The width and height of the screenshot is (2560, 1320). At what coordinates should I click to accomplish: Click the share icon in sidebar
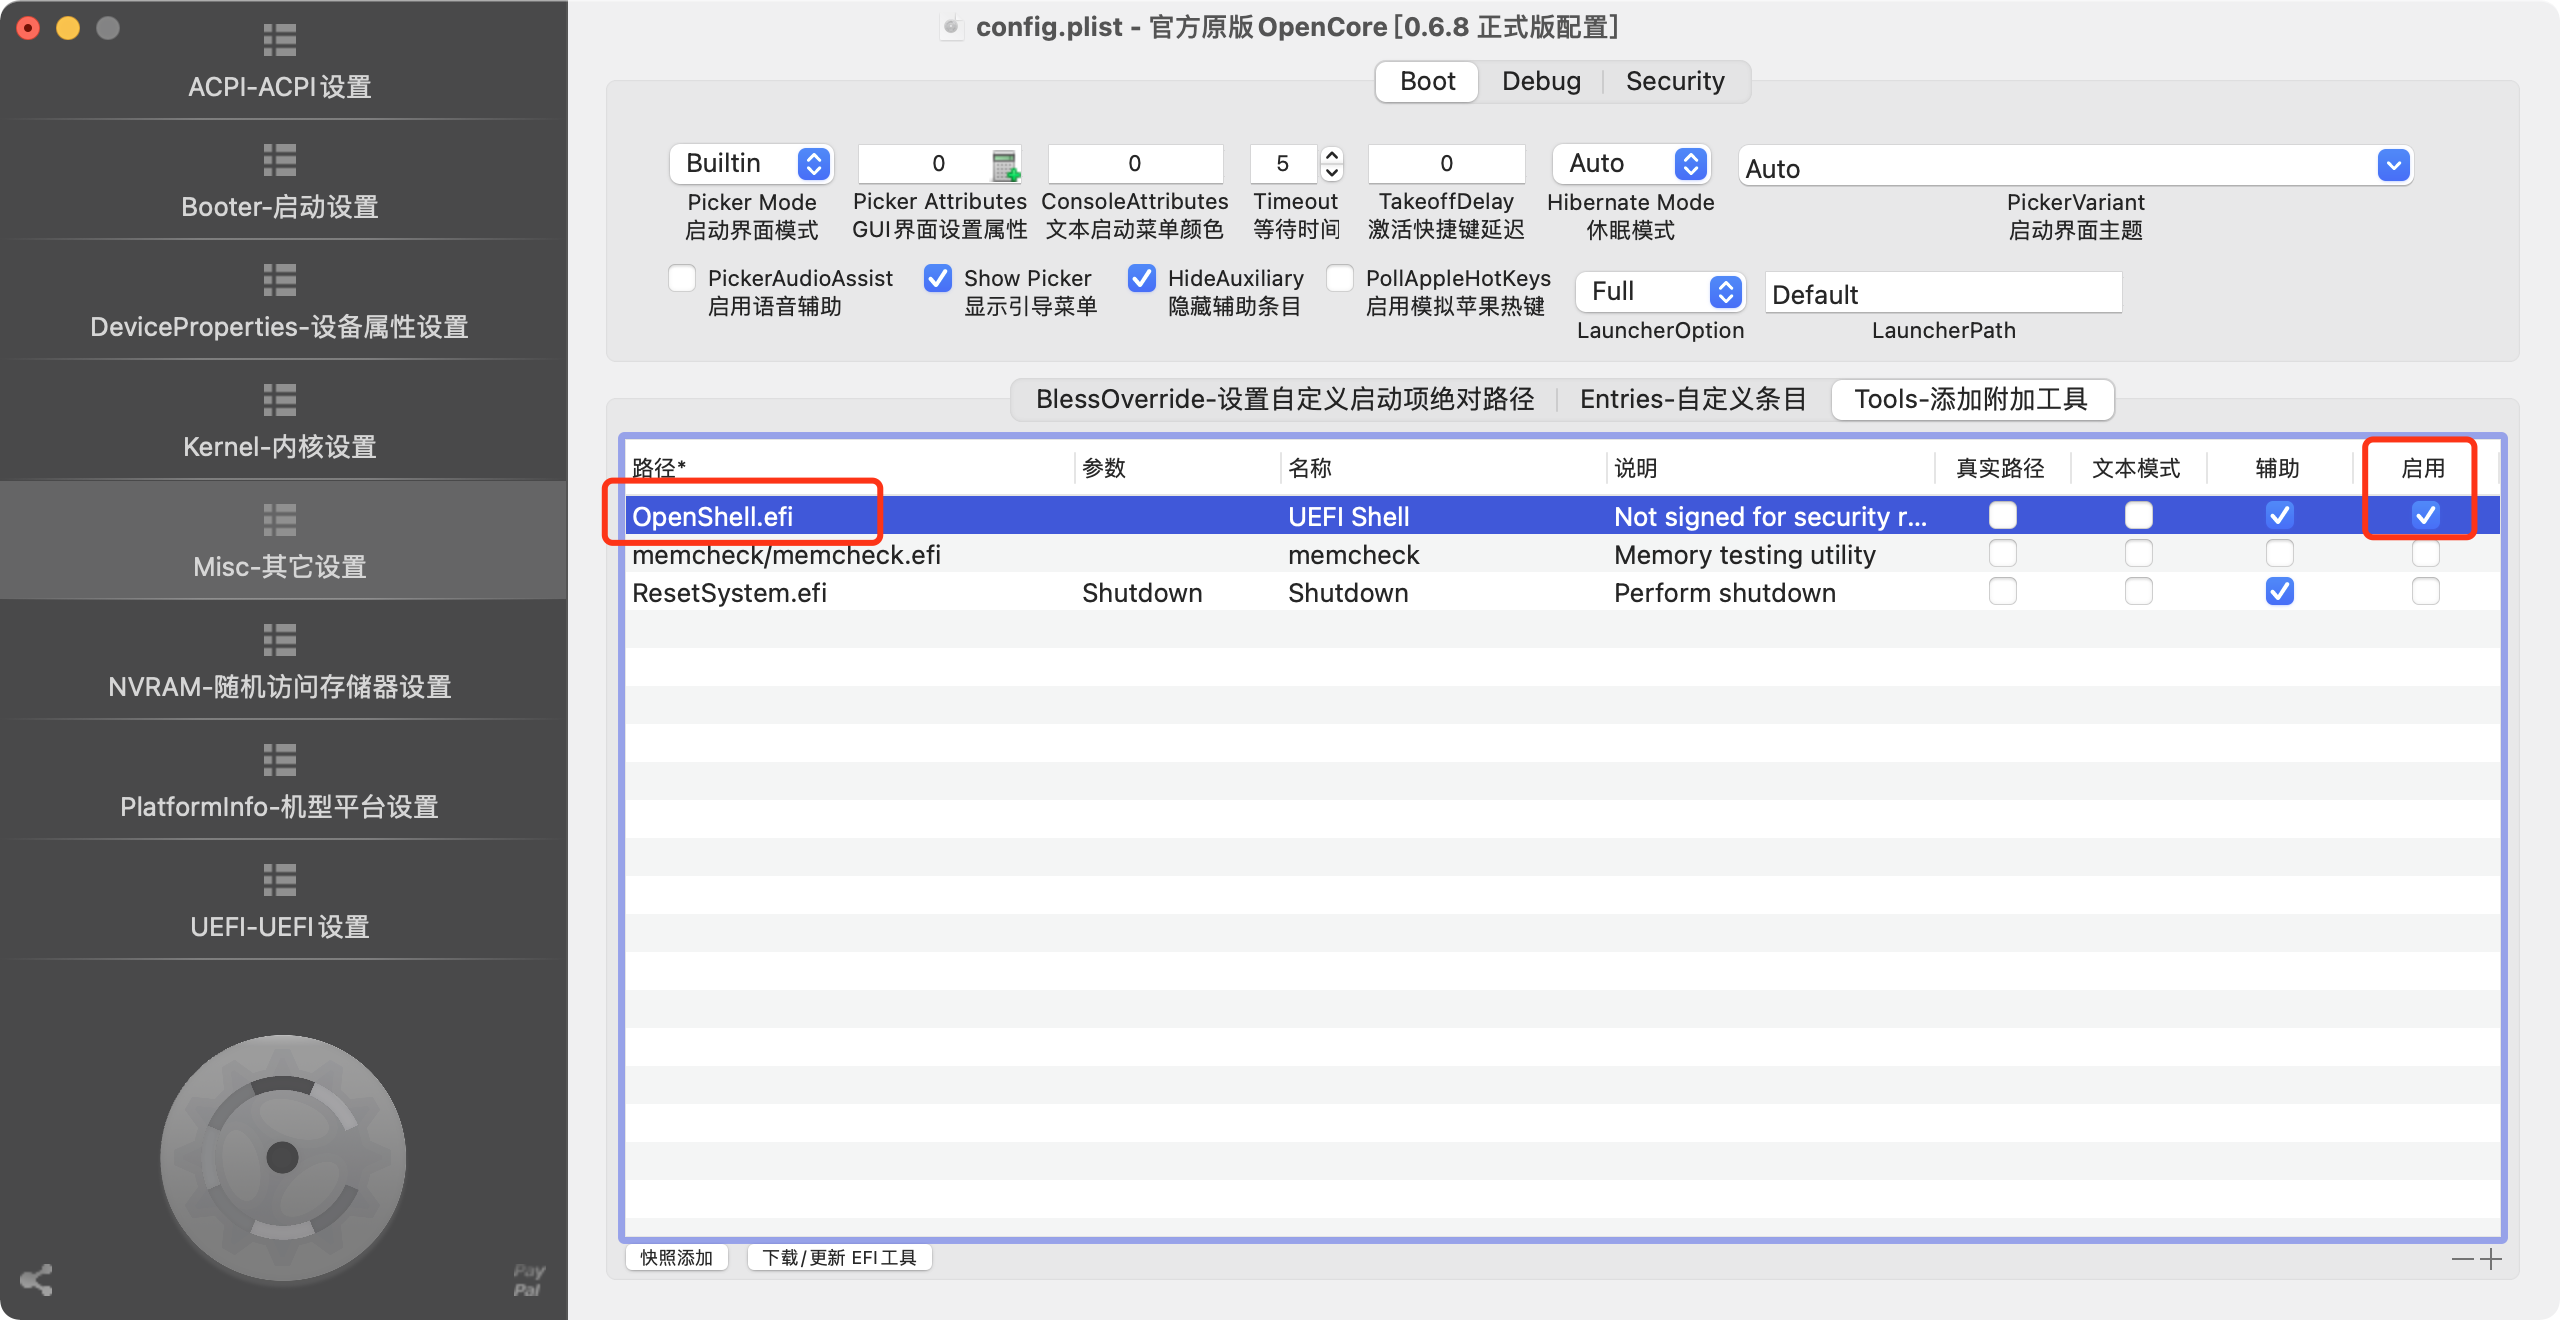pos(36,1280)
